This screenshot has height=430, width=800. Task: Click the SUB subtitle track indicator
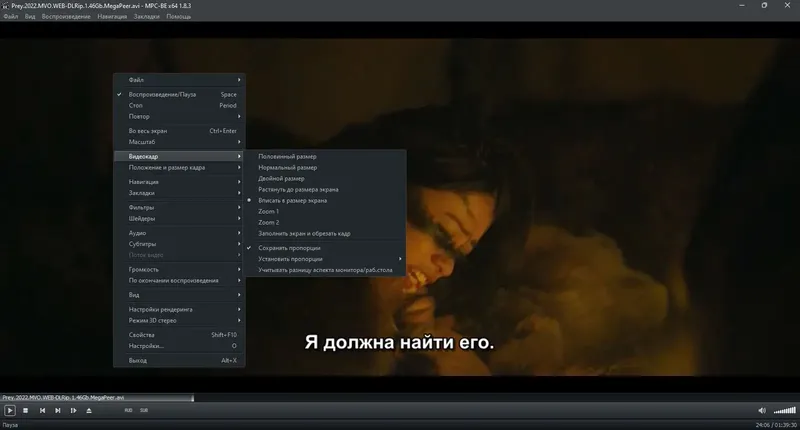[x=144, y=410]
